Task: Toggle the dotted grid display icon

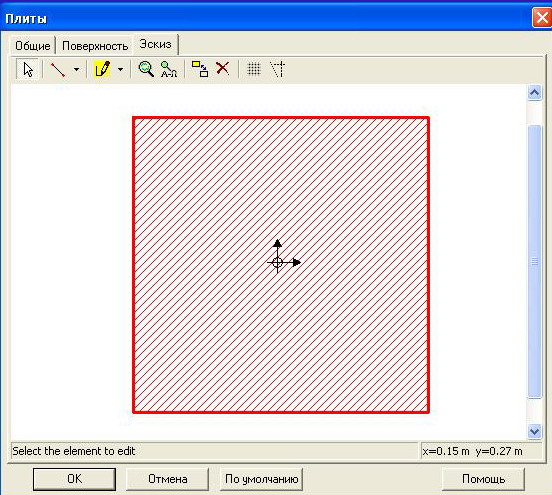Action: (x=254, y=69)
